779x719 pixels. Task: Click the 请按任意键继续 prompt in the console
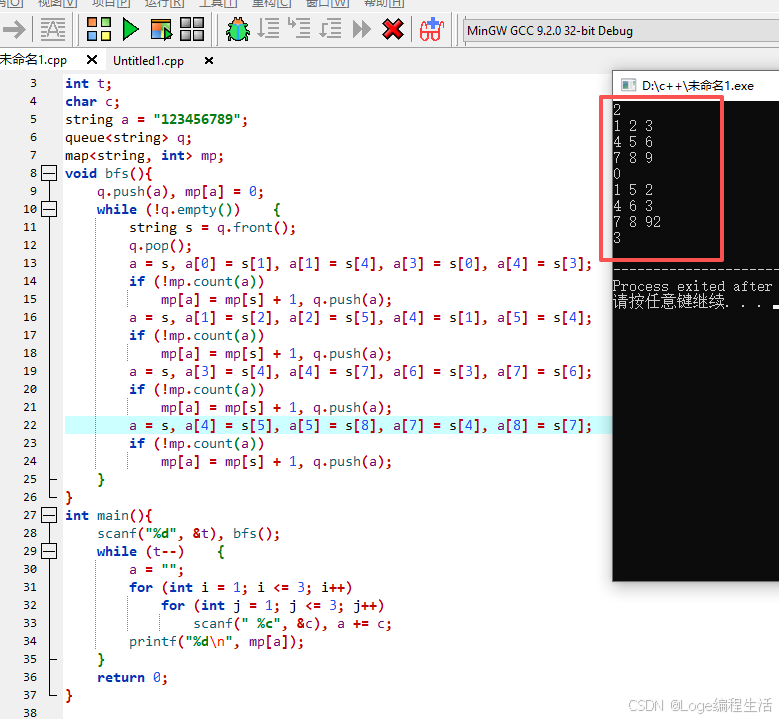(x=671, y=301)
